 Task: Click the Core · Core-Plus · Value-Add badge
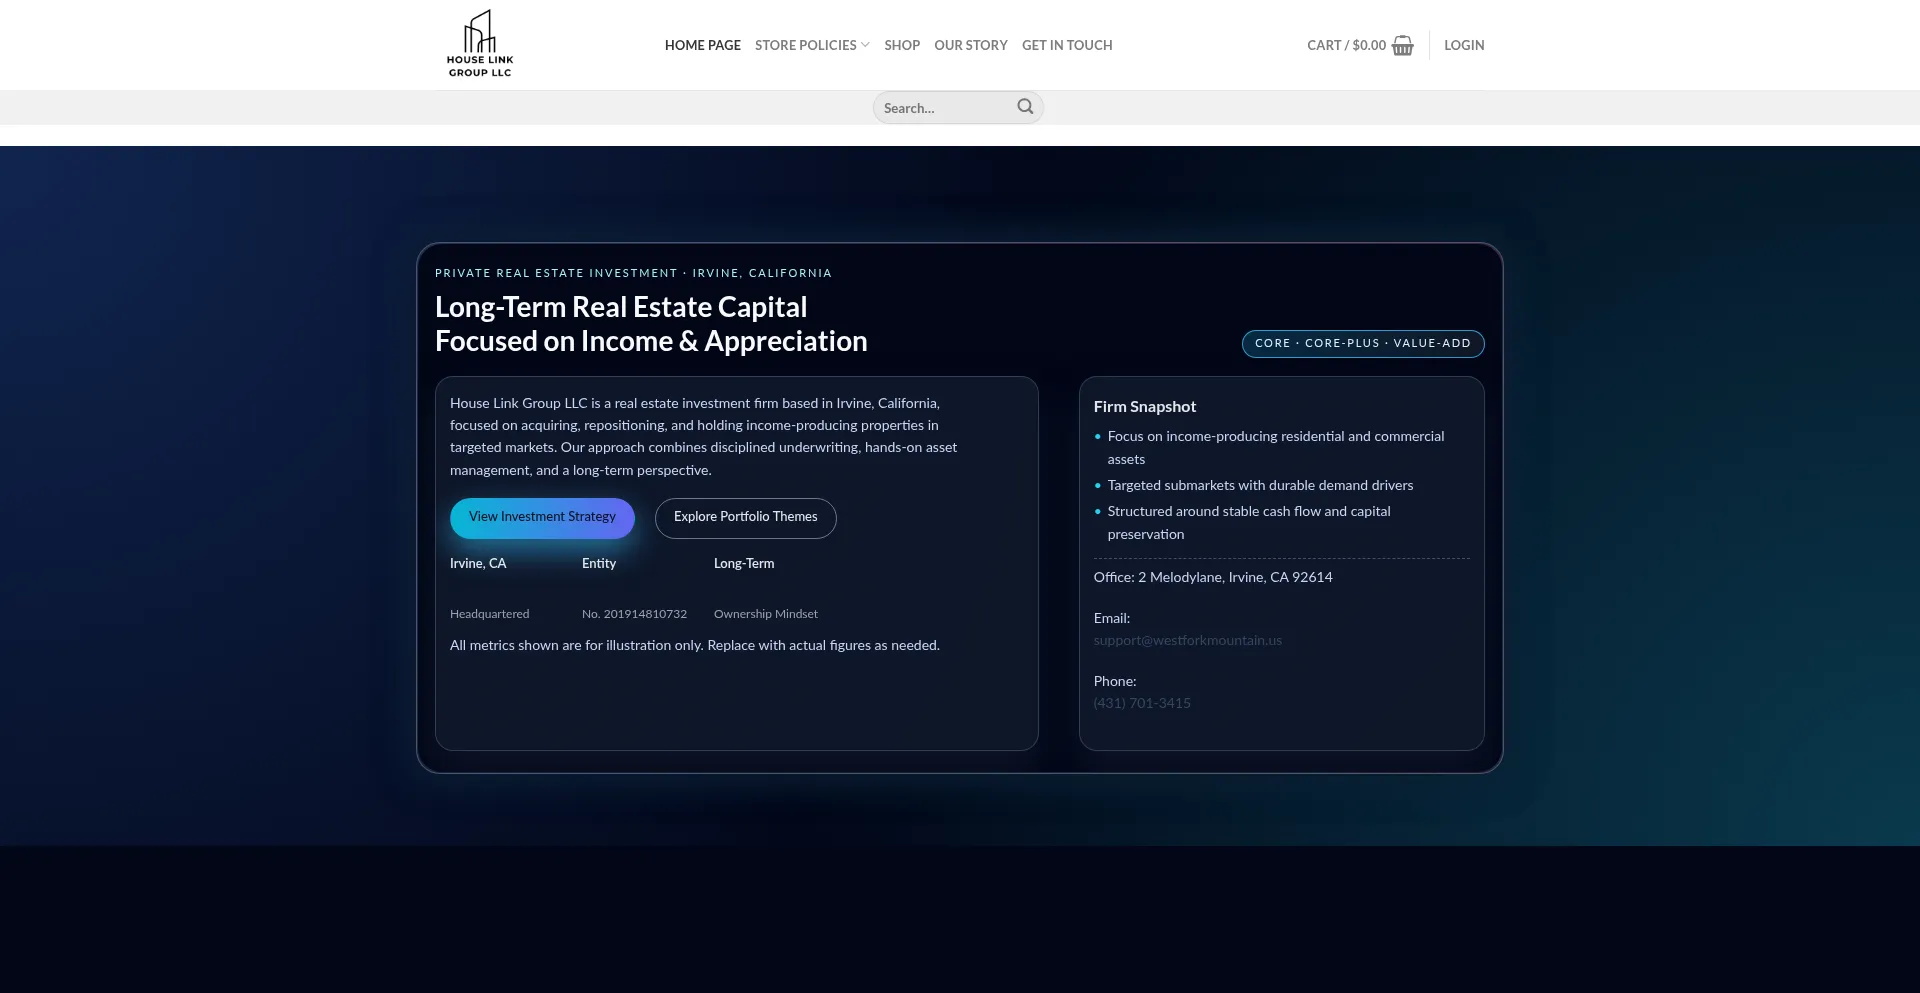tap(1362, 343)
